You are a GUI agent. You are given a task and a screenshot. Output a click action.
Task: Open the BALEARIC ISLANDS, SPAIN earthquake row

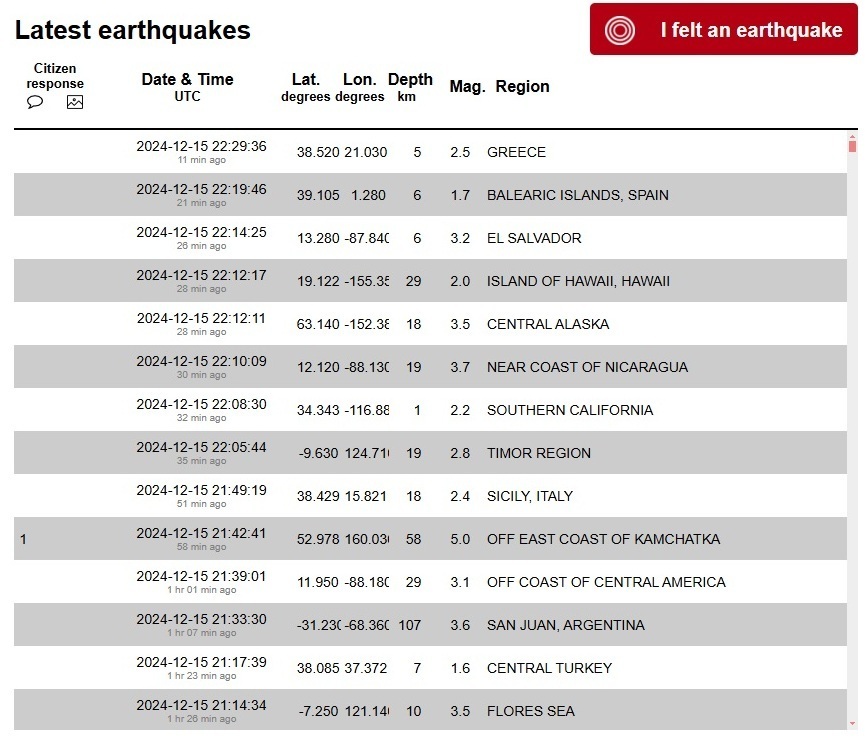tap(577, 196)
